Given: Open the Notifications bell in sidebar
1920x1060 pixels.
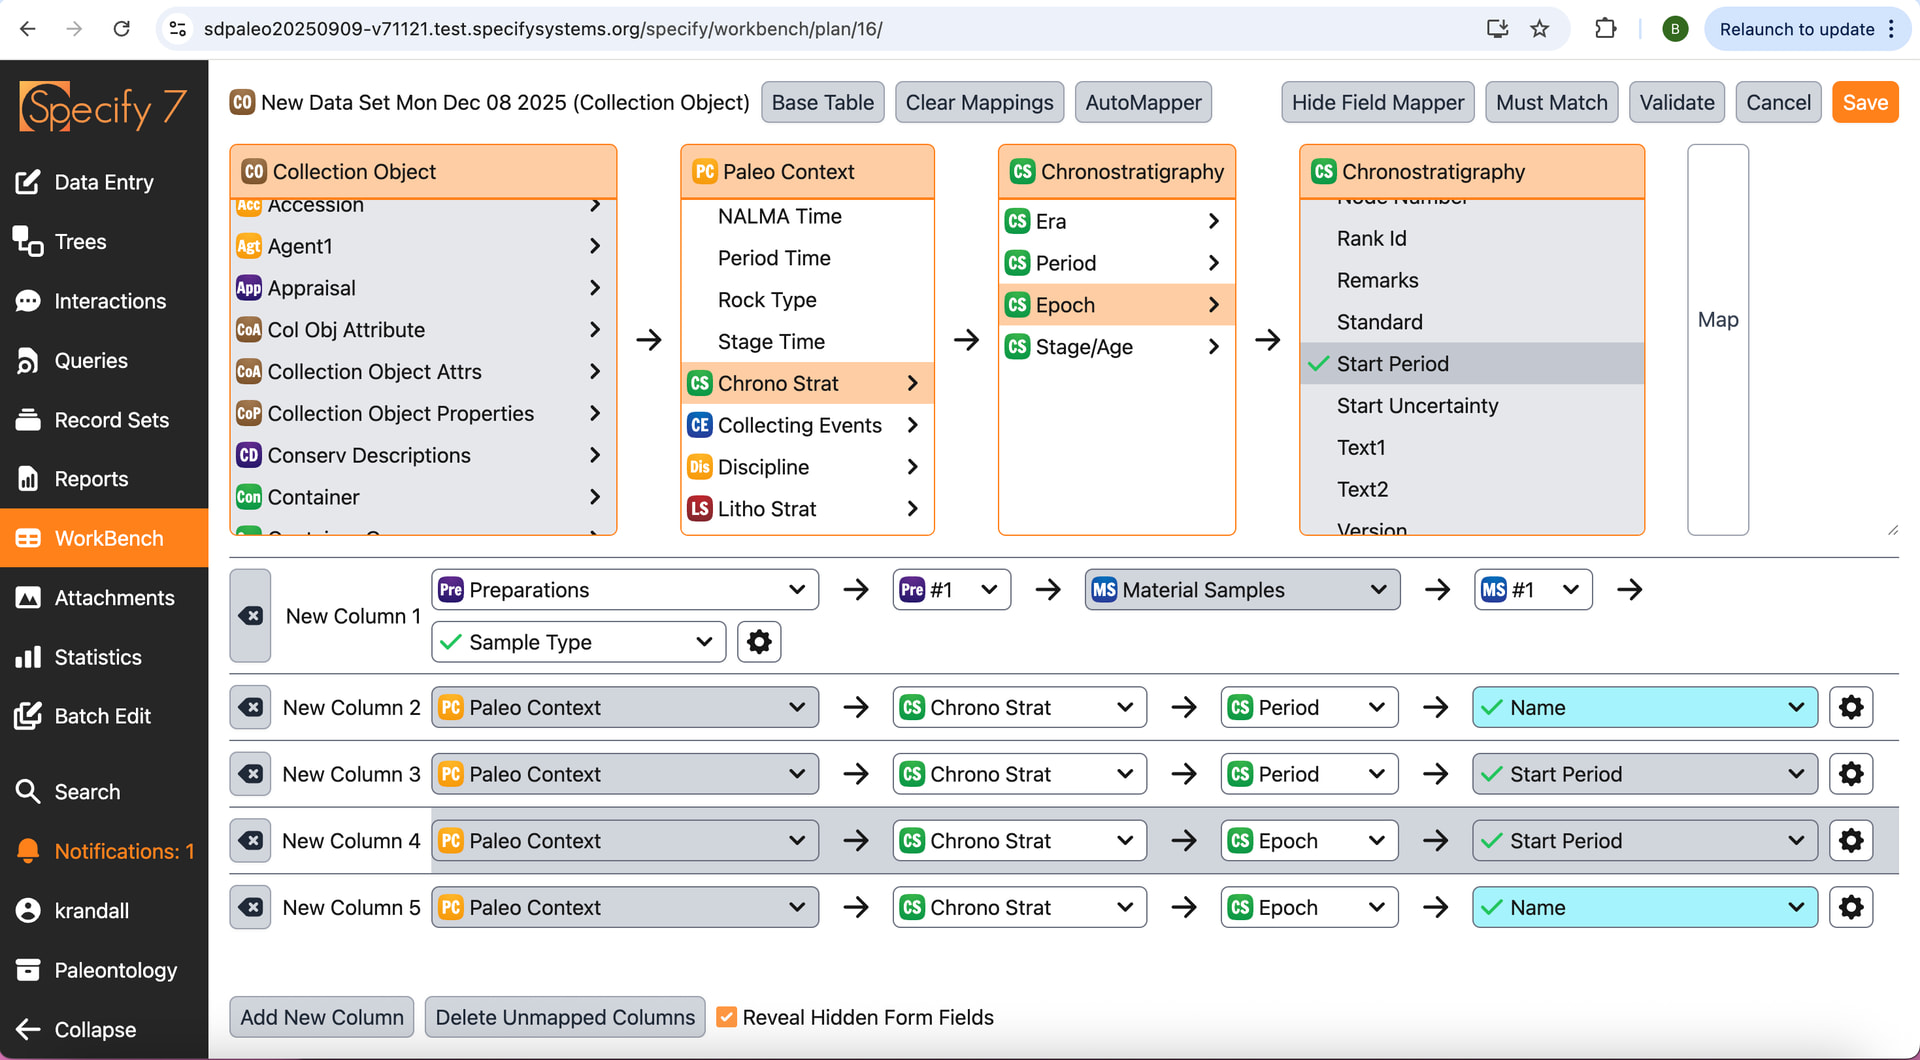Looking at the screenshot, I should pyautogui.click(x=28, y=851).
